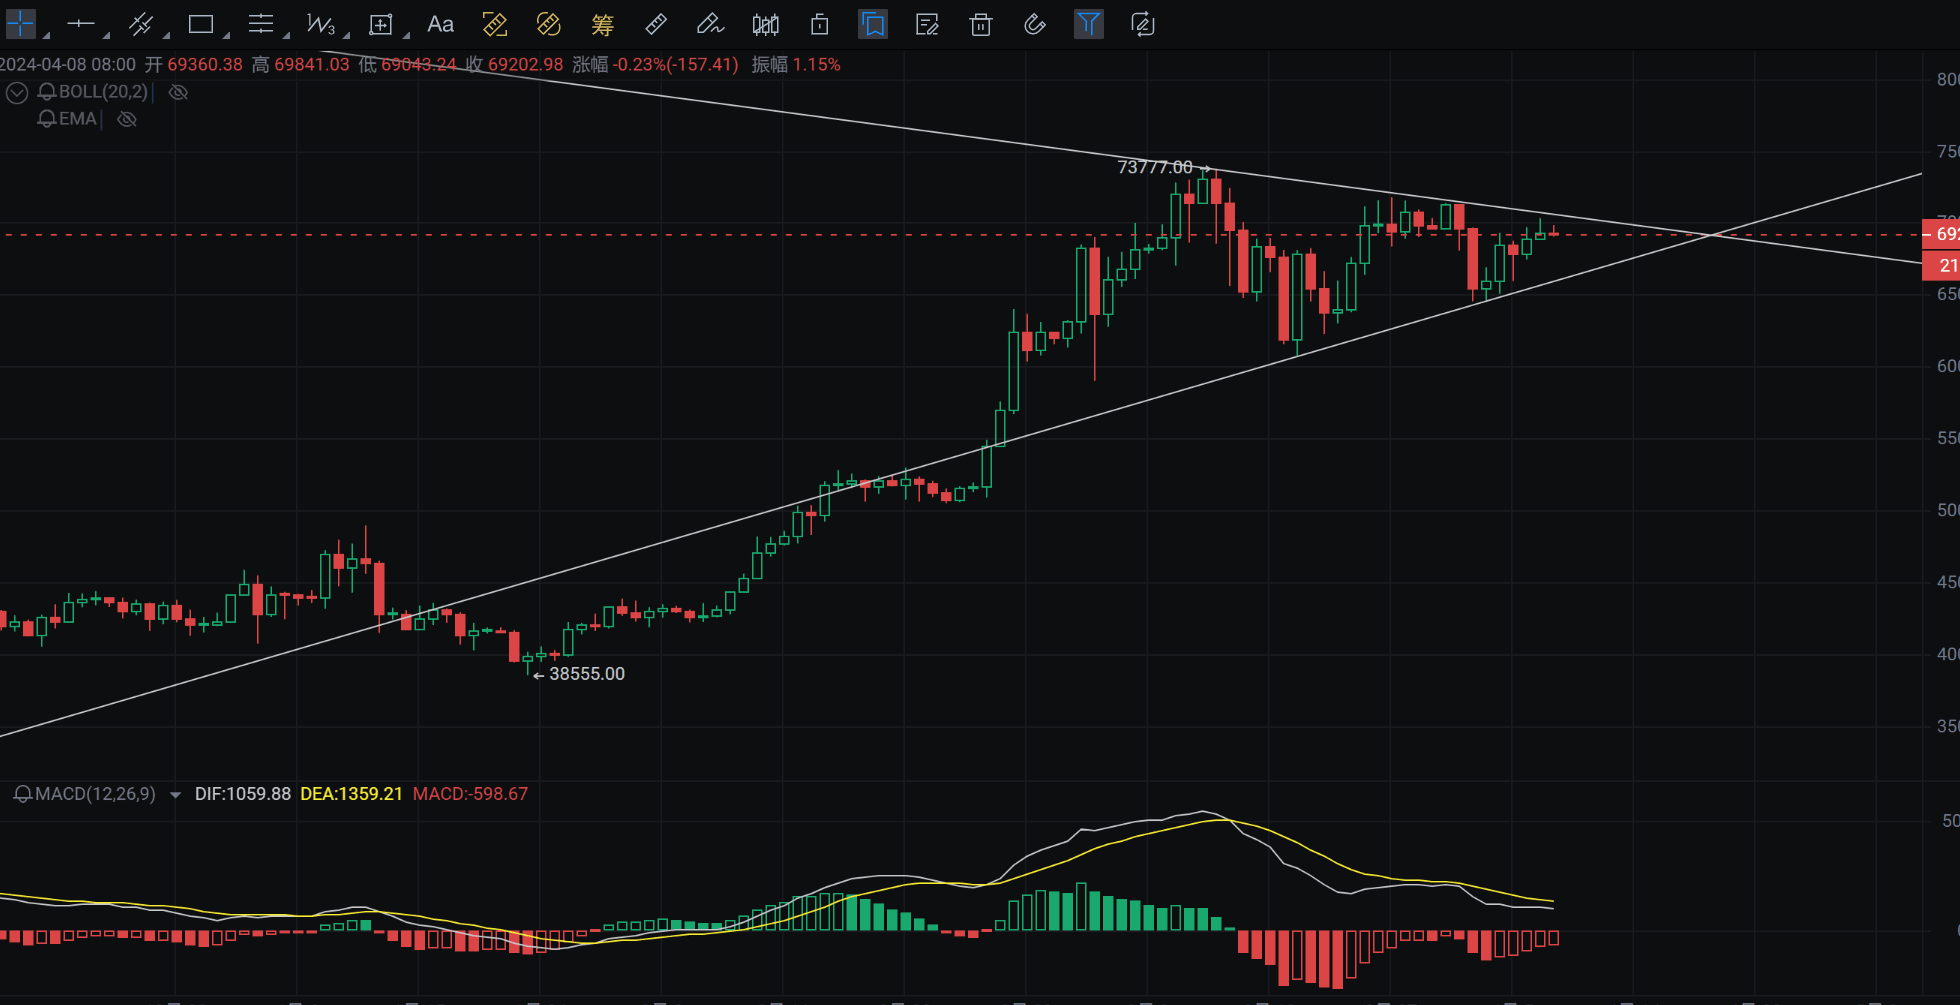Click the red current price tag on price axis
This screenshot has height=1005, width=1960.
pos(1941,234)
